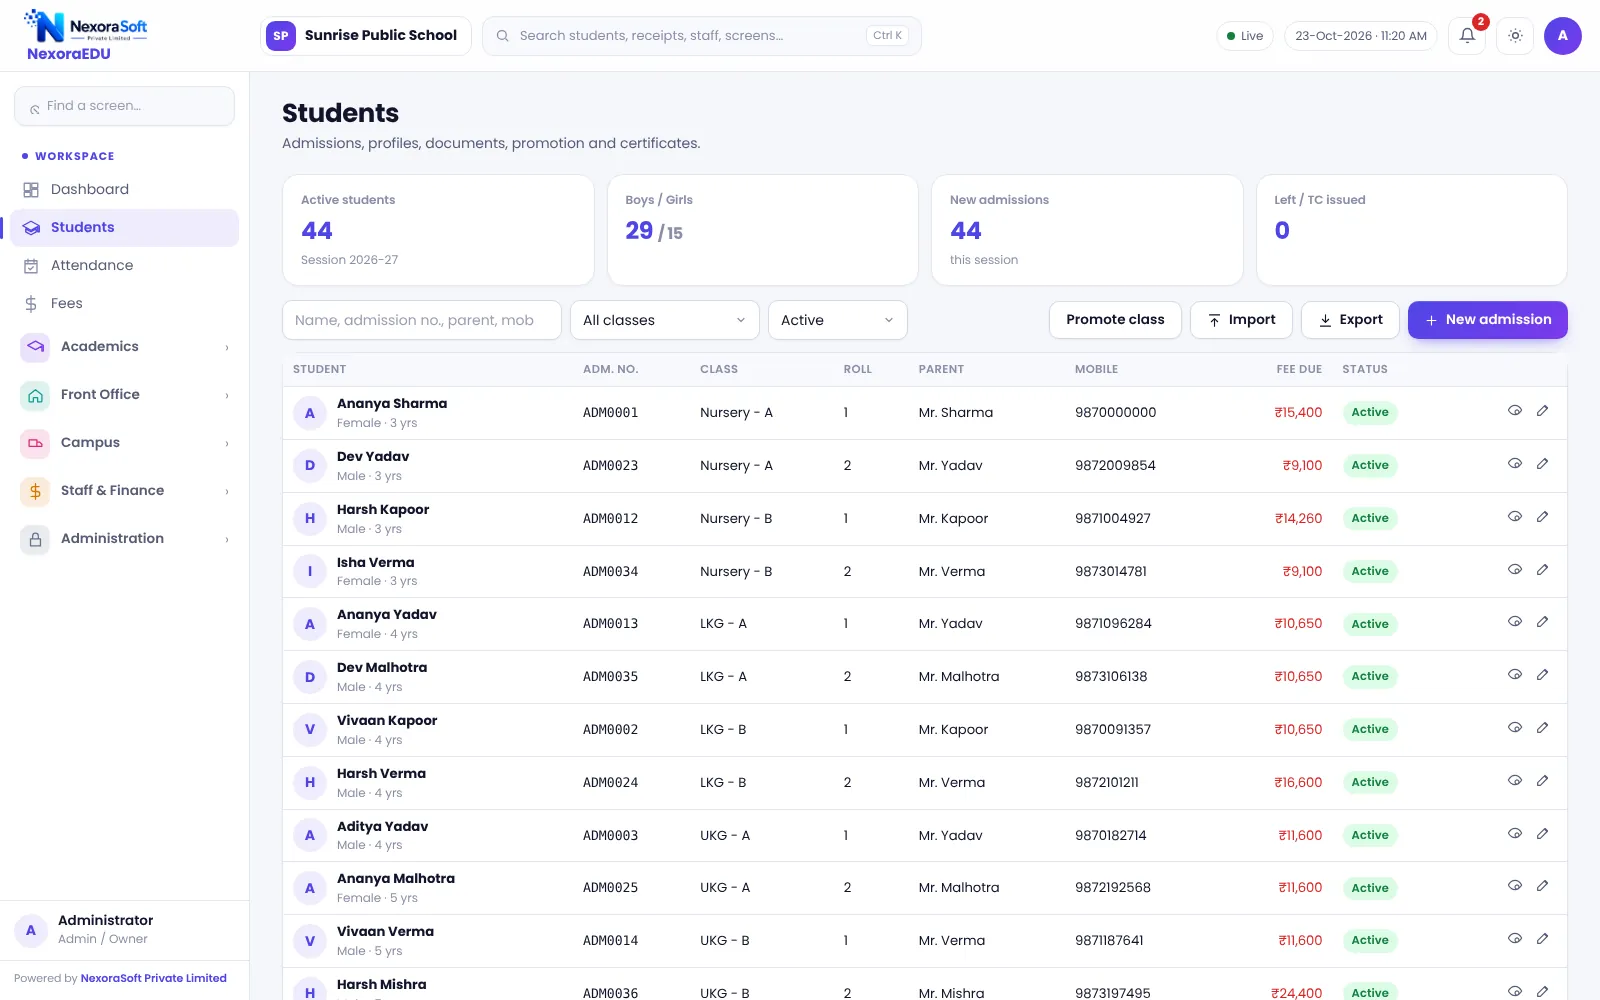1600x1000 pixels.
Task: Select Students in the sidebar
Action: (x=125, y=228)
